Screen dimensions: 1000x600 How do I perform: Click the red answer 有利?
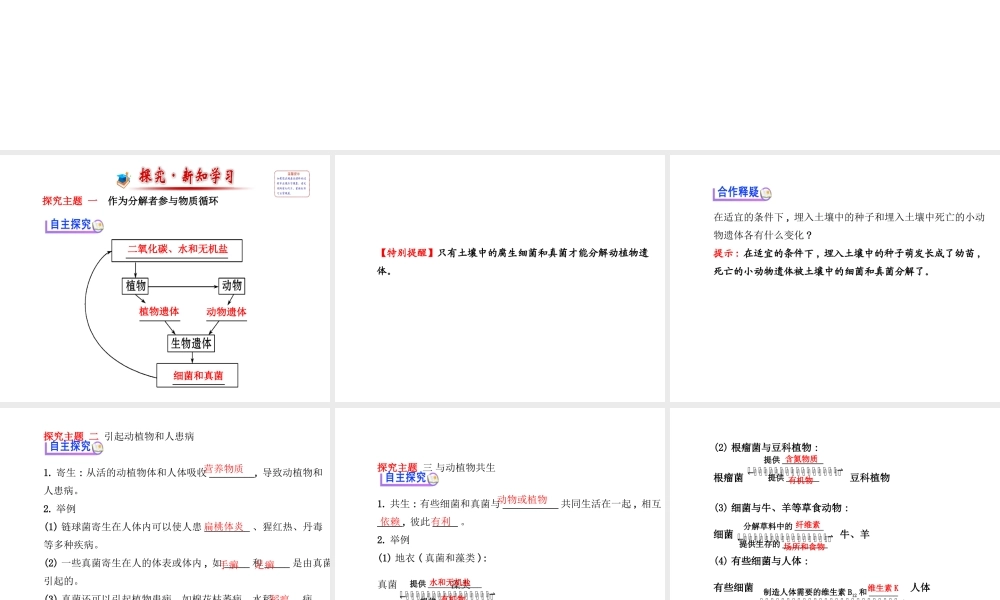[x=441, y=522]
